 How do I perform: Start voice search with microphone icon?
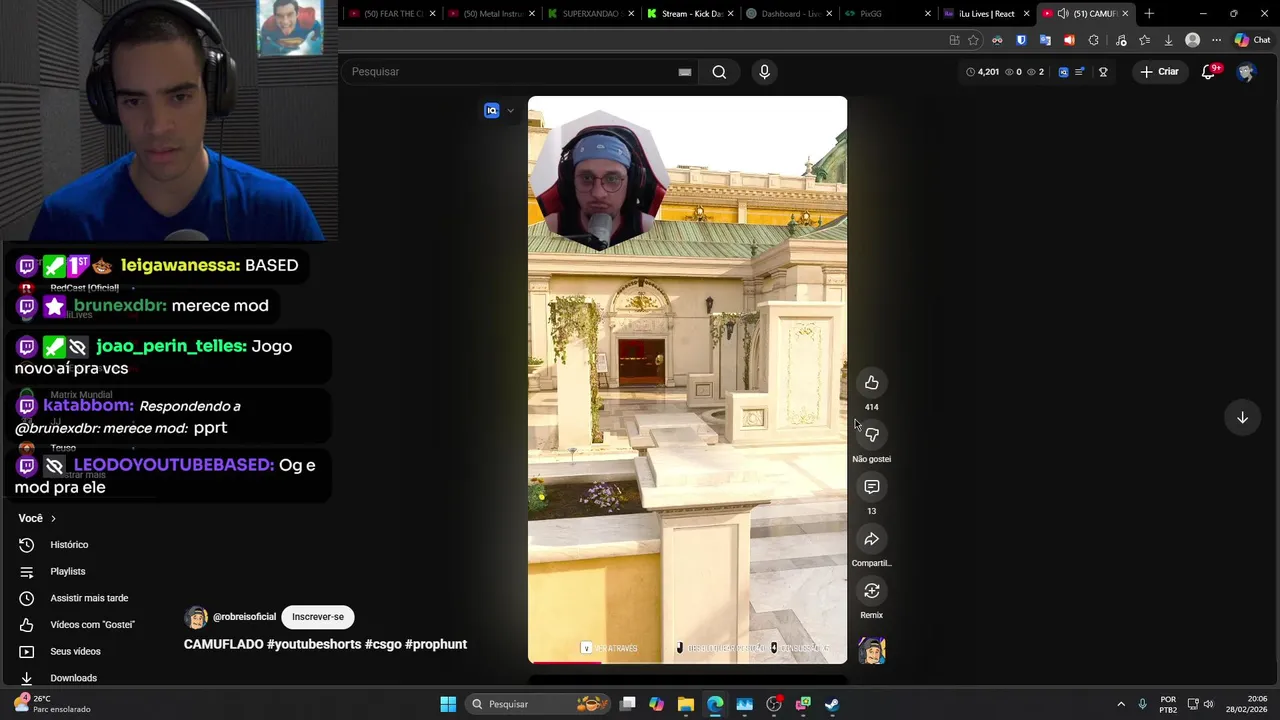click(x=764, y=72)
